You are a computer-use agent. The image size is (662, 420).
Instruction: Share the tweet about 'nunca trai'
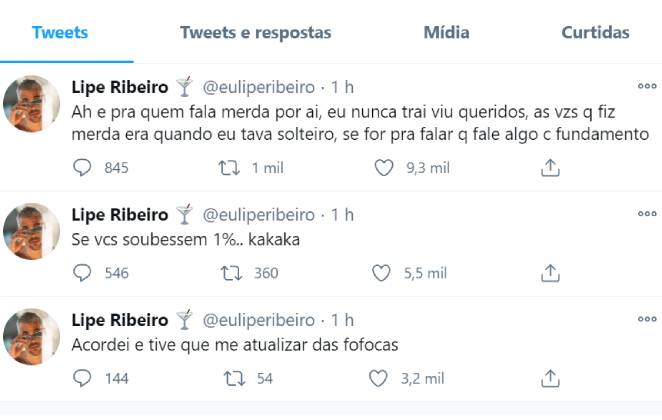[549, 168]
